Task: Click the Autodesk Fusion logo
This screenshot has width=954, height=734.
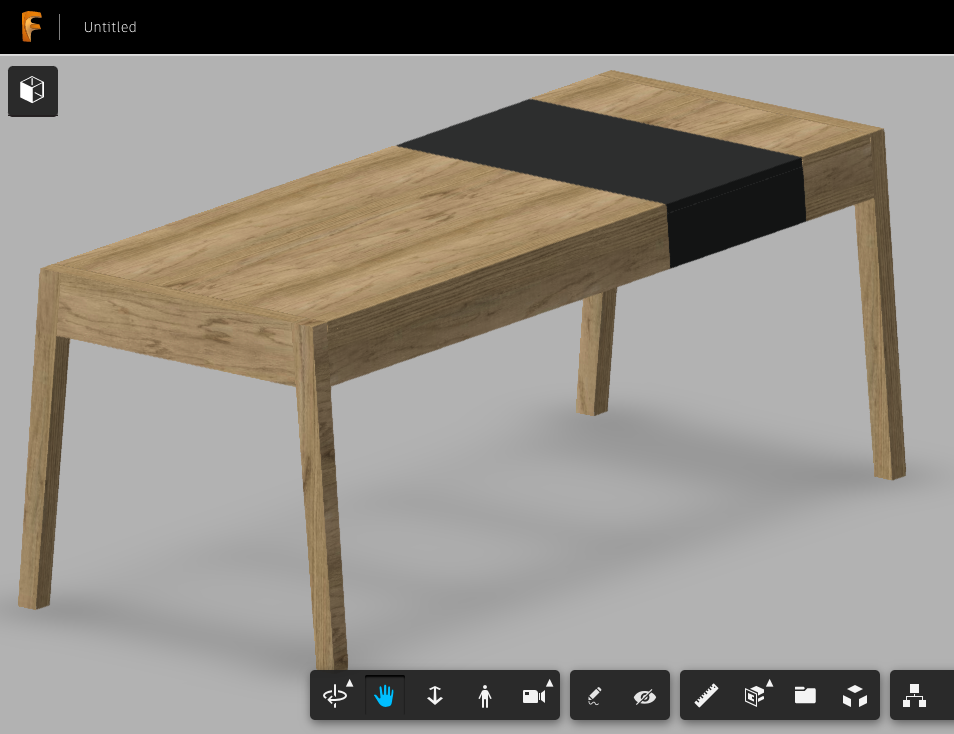Action: (32, 27)
